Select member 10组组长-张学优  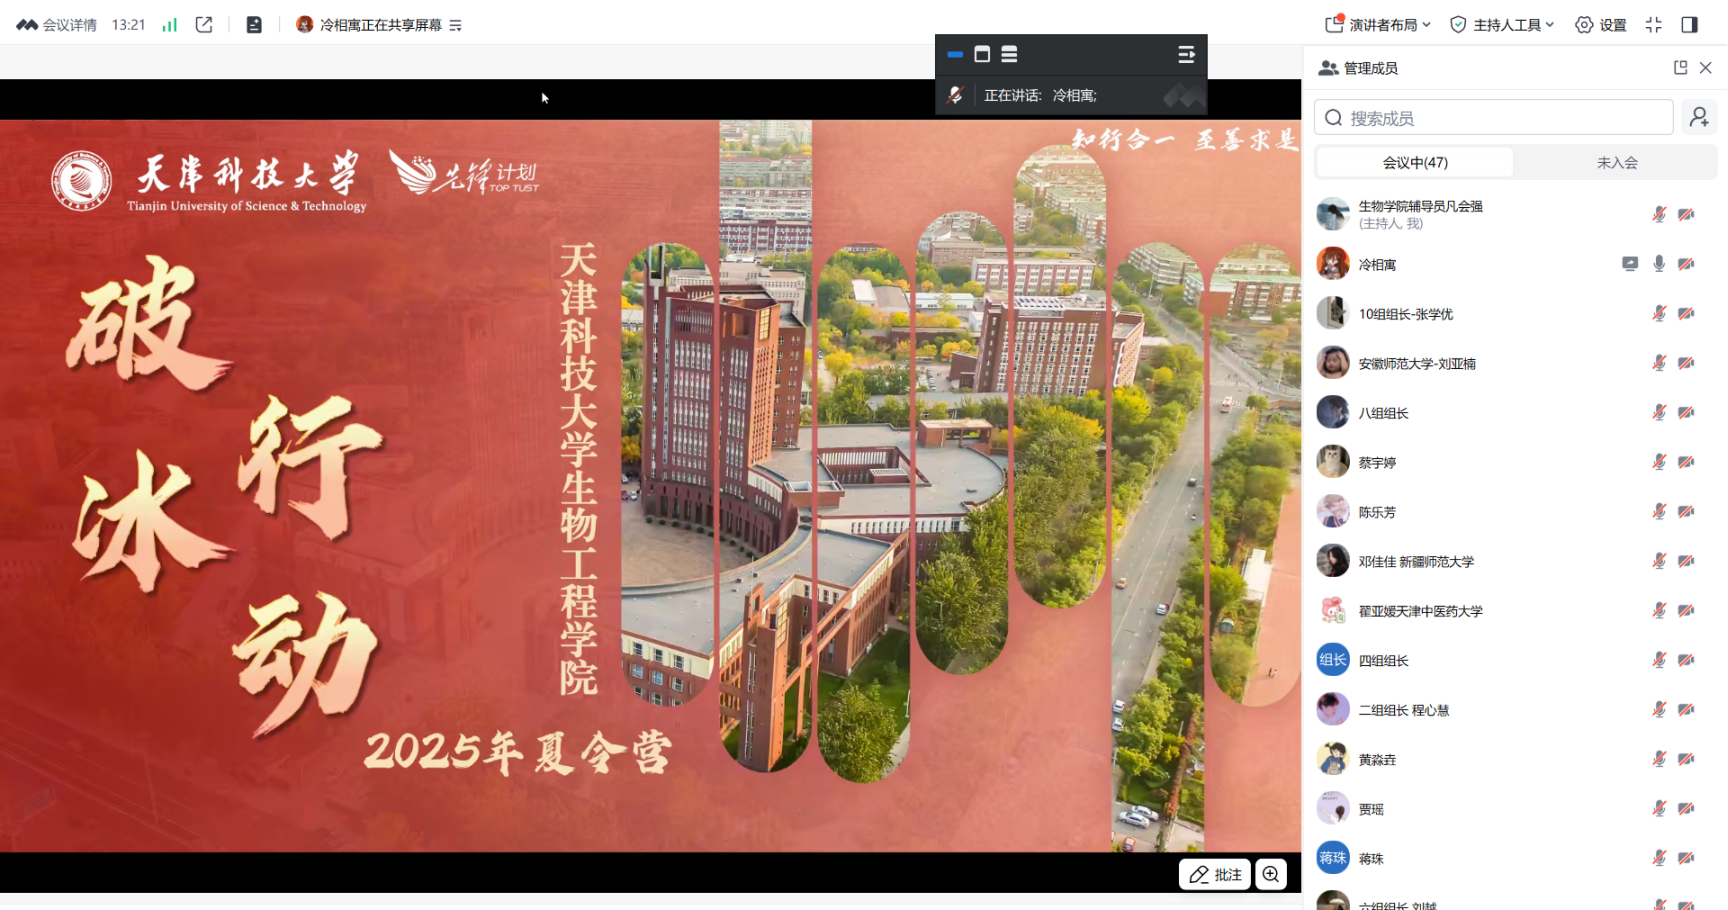[x=1516, y=313]
